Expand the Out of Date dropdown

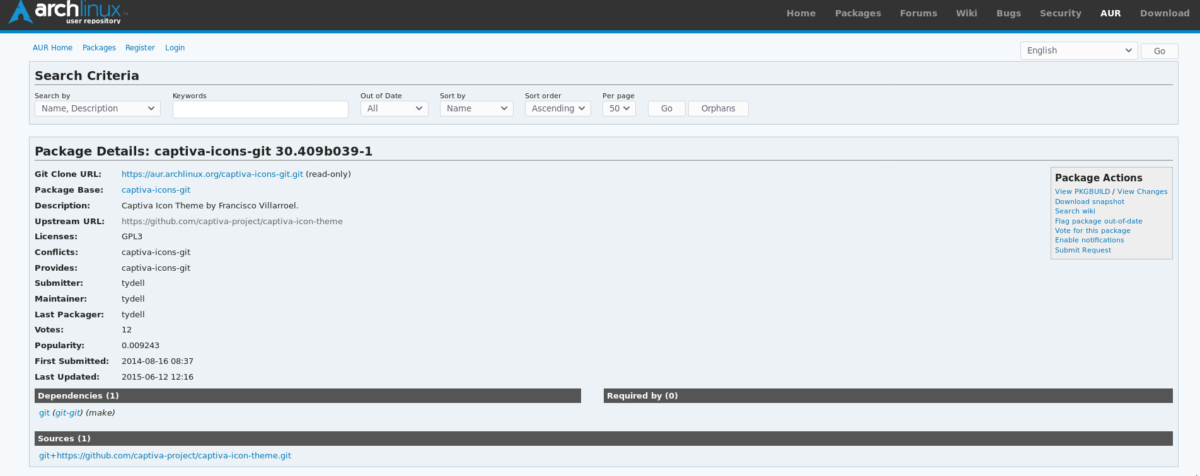(394, 108)
